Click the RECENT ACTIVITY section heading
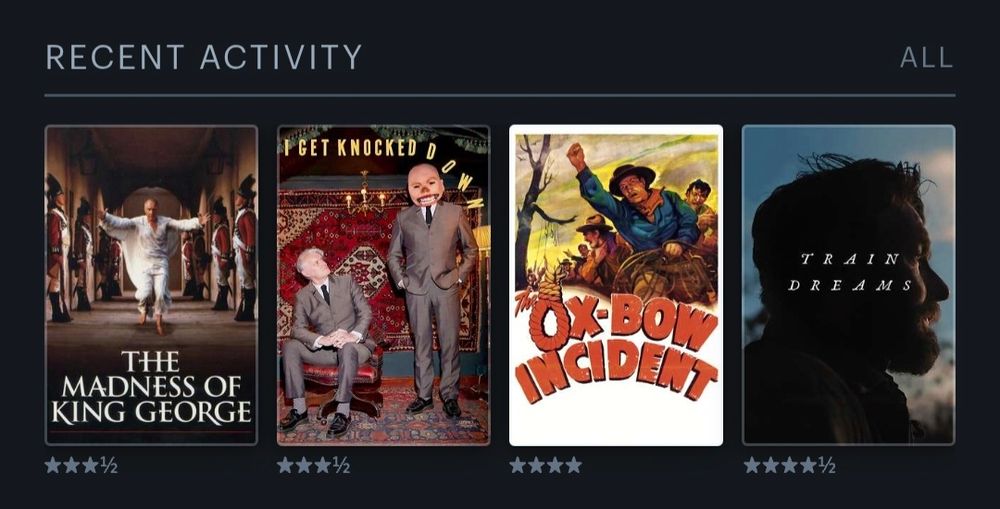This screenshot has height=509, width=1000. tap(204, 57)
